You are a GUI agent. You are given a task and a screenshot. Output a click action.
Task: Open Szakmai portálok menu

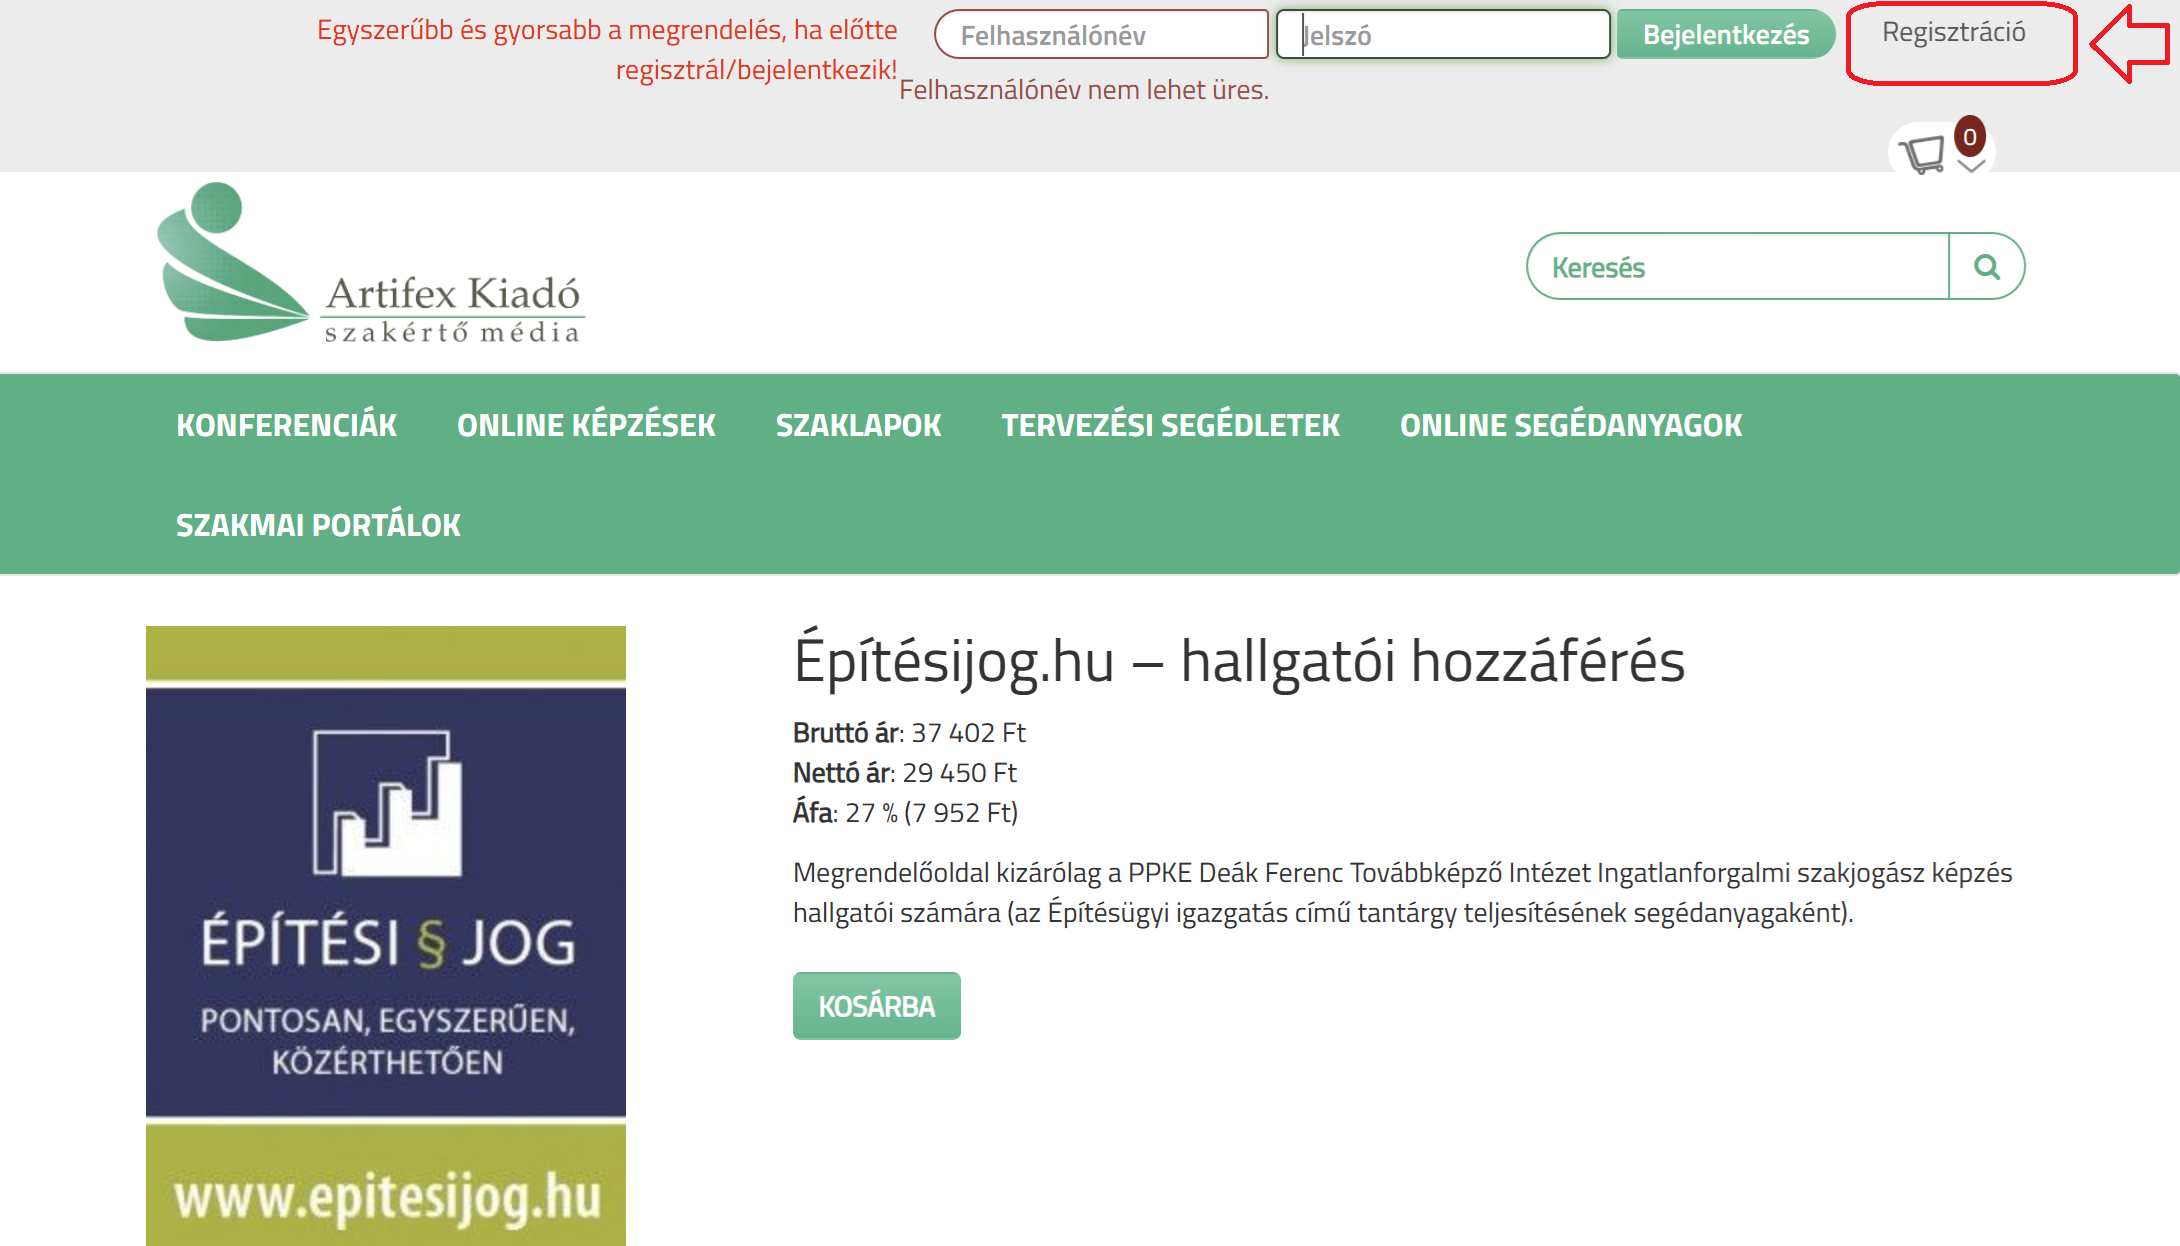pyautogui.click(x=318, y=525)
